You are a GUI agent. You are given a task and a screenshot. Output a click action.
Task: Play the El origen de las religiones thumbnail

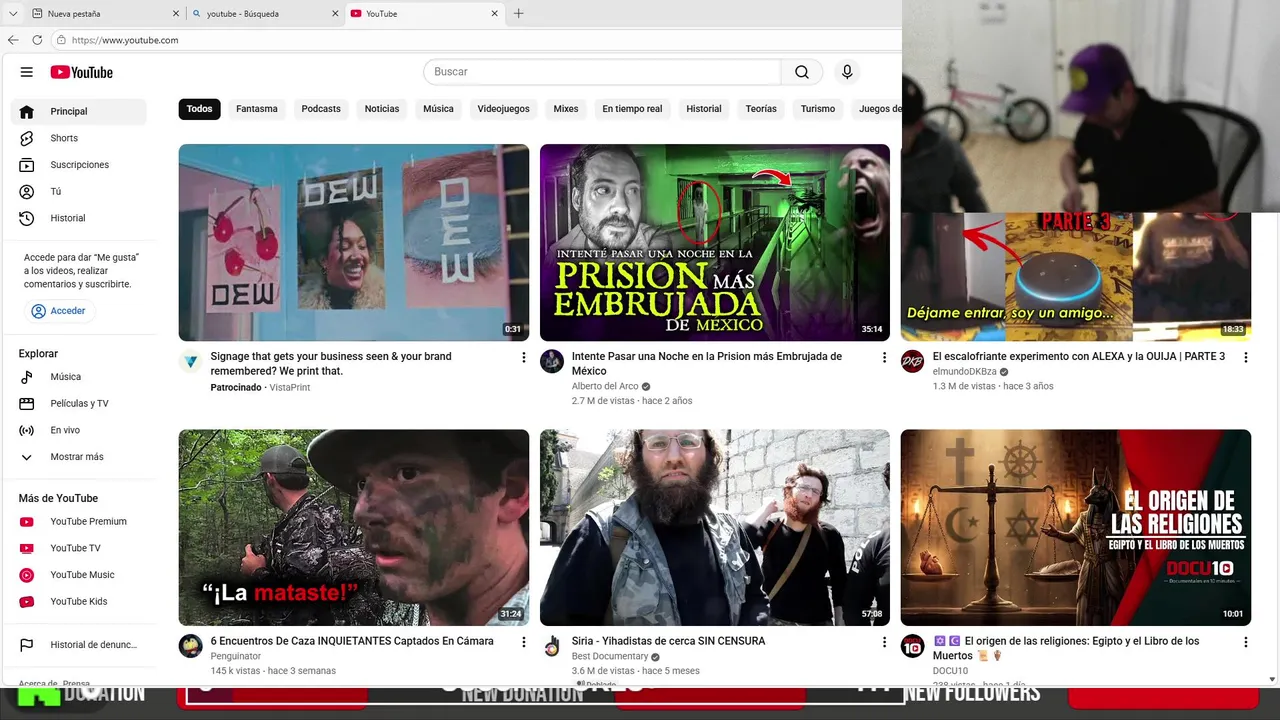(1076, 528)
